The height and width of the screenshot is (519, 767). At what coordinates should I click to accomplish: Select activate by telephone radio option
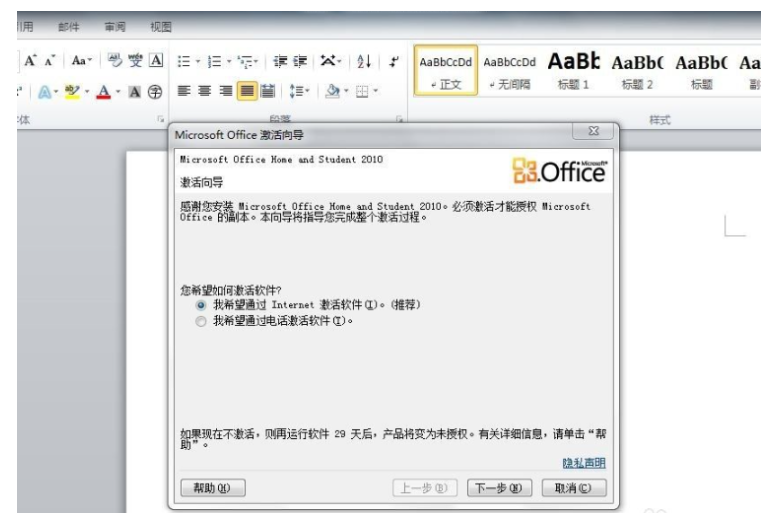[201, 321]
